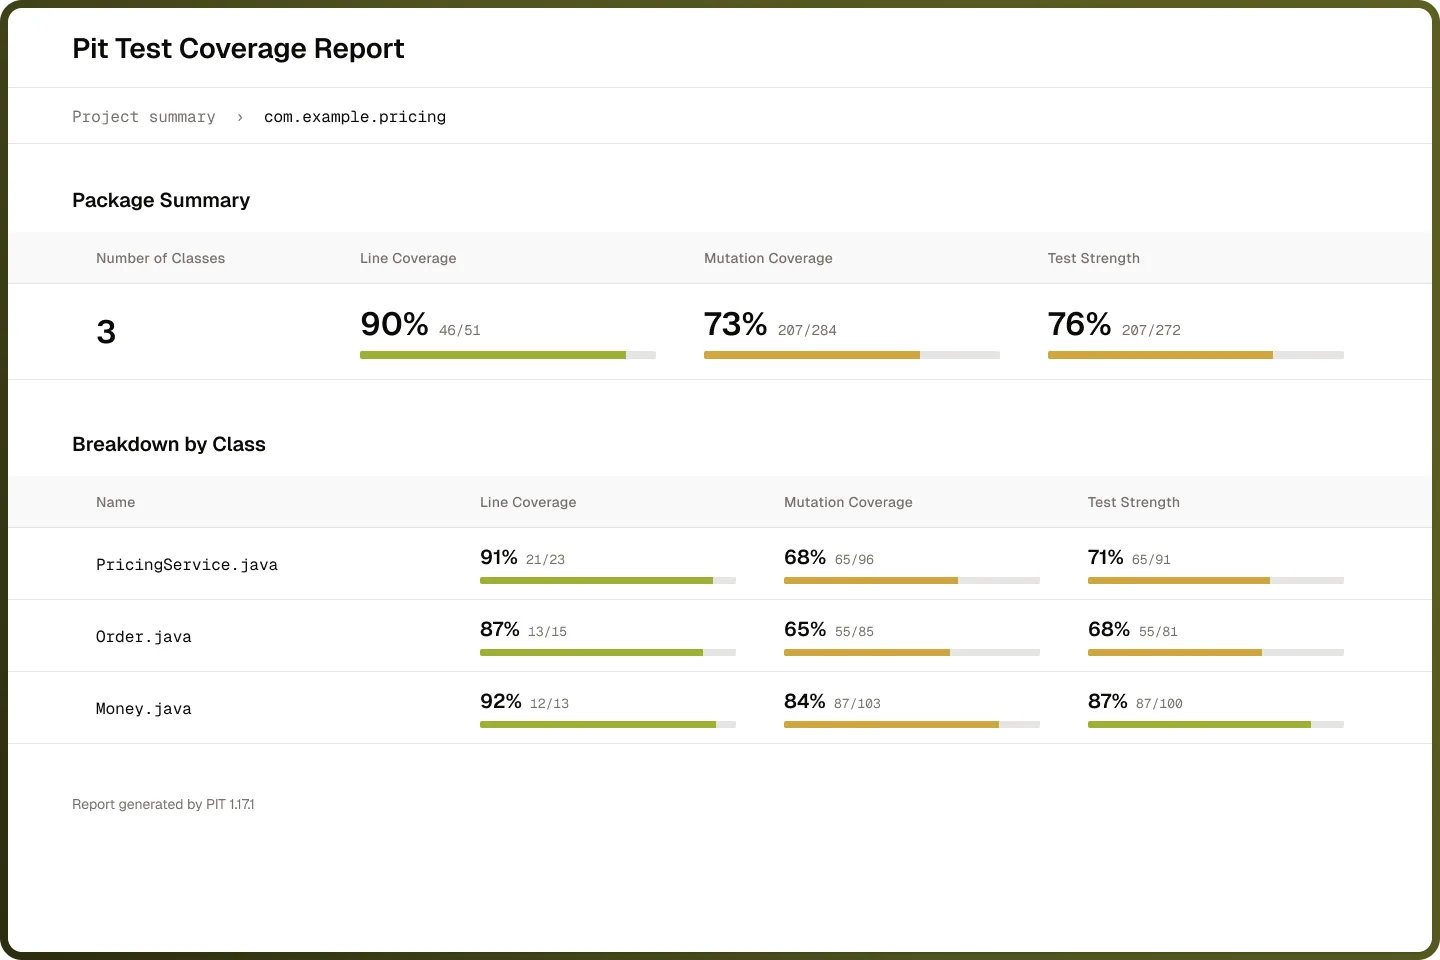Click Money.java 92% line coverage
Viewport: 1440px width, 960px height.
[x=501, y=701]
